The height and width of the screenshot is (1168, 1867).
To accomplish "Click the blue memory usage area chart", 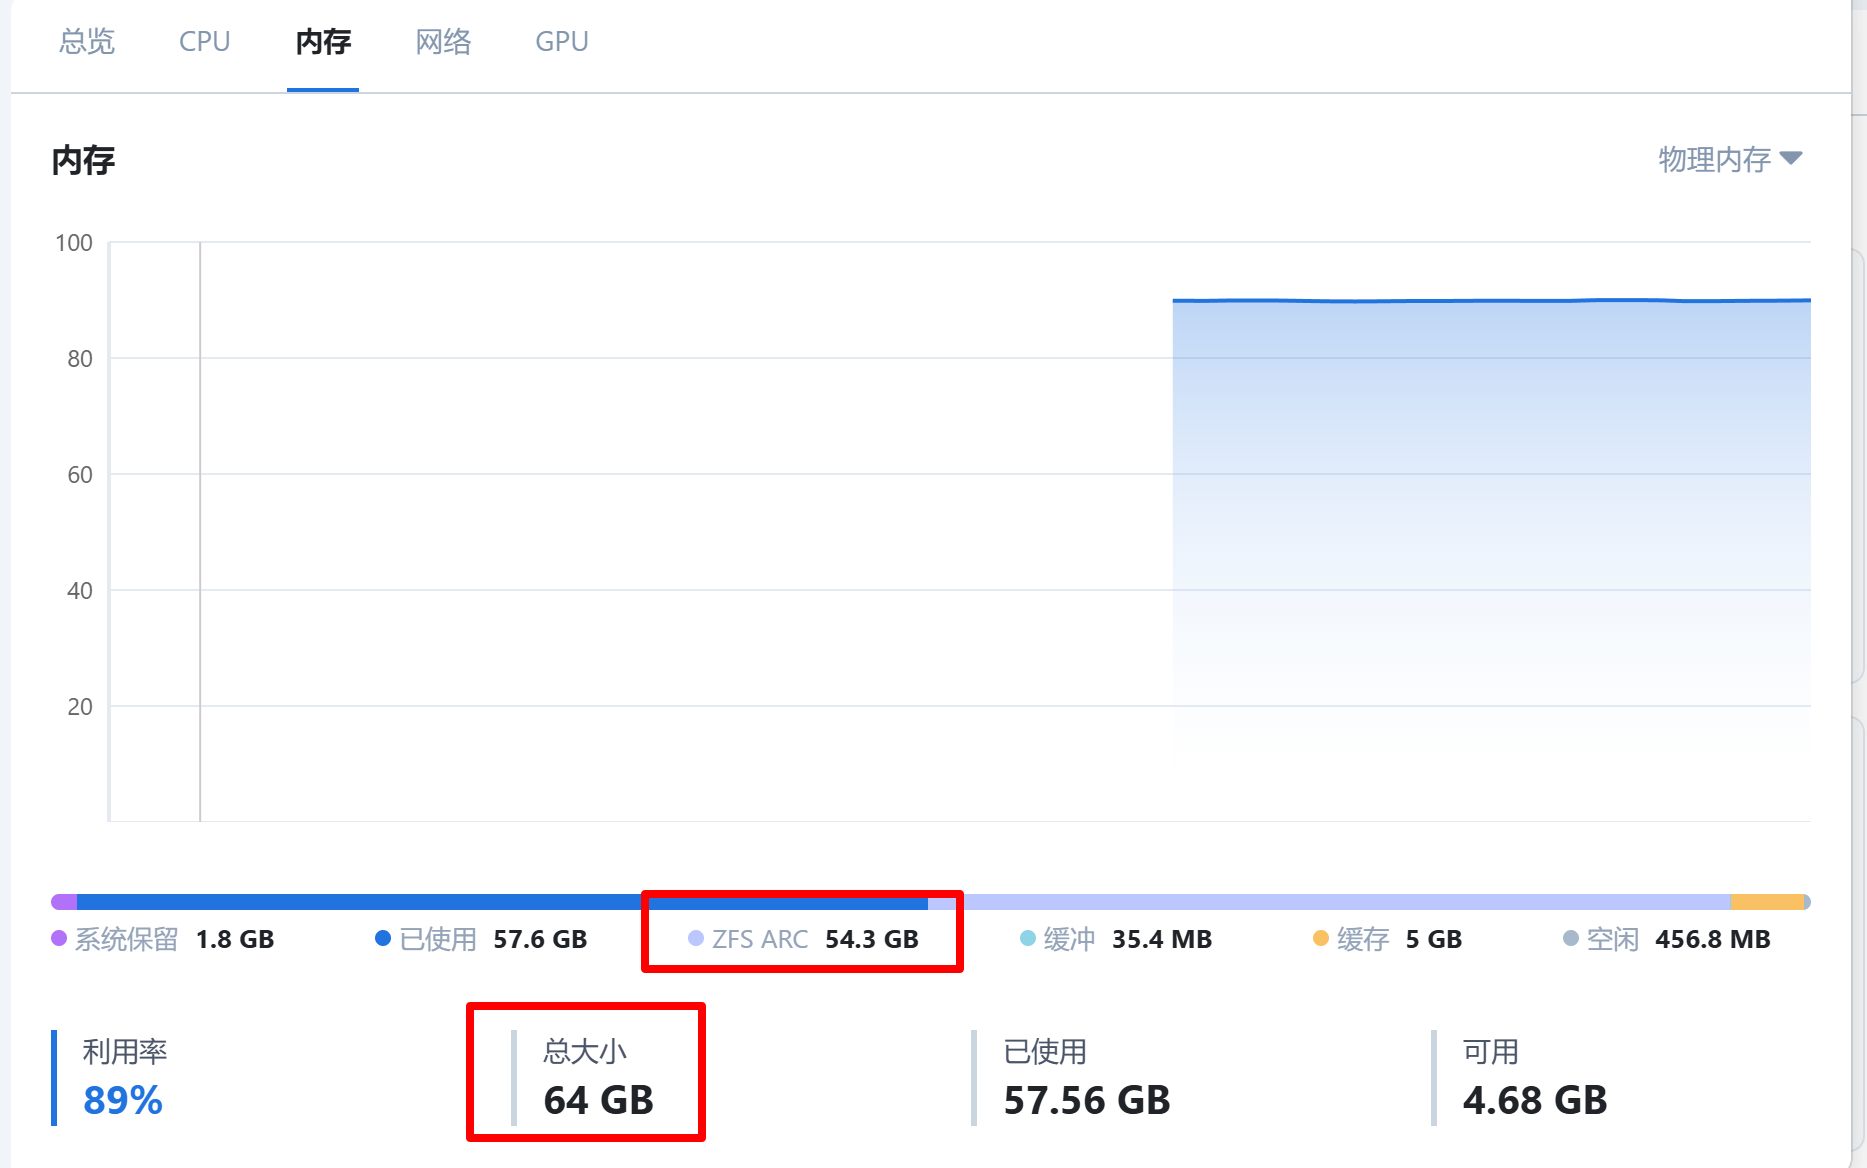I will click(x=1491, y=560).
